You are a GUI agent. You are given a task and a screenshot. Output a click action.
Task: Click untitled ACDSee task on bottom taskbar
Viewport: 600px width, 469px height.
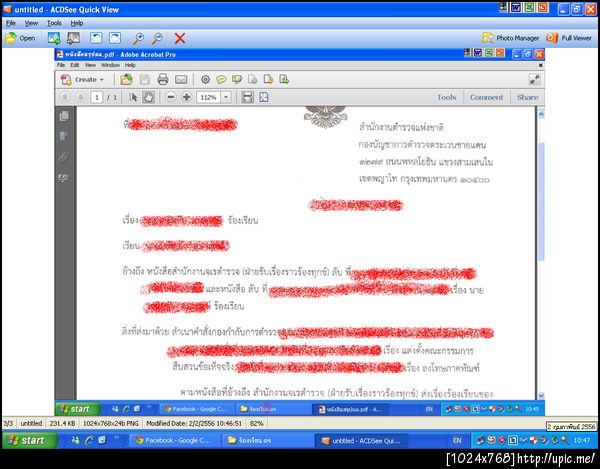point(361,441)
